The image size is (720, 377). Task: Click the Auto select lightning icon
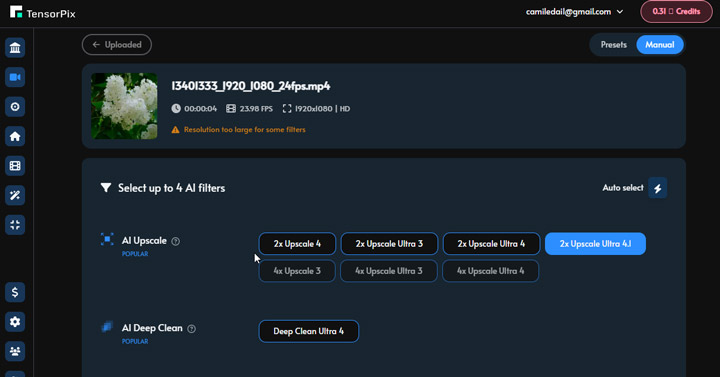click(658, 188)
